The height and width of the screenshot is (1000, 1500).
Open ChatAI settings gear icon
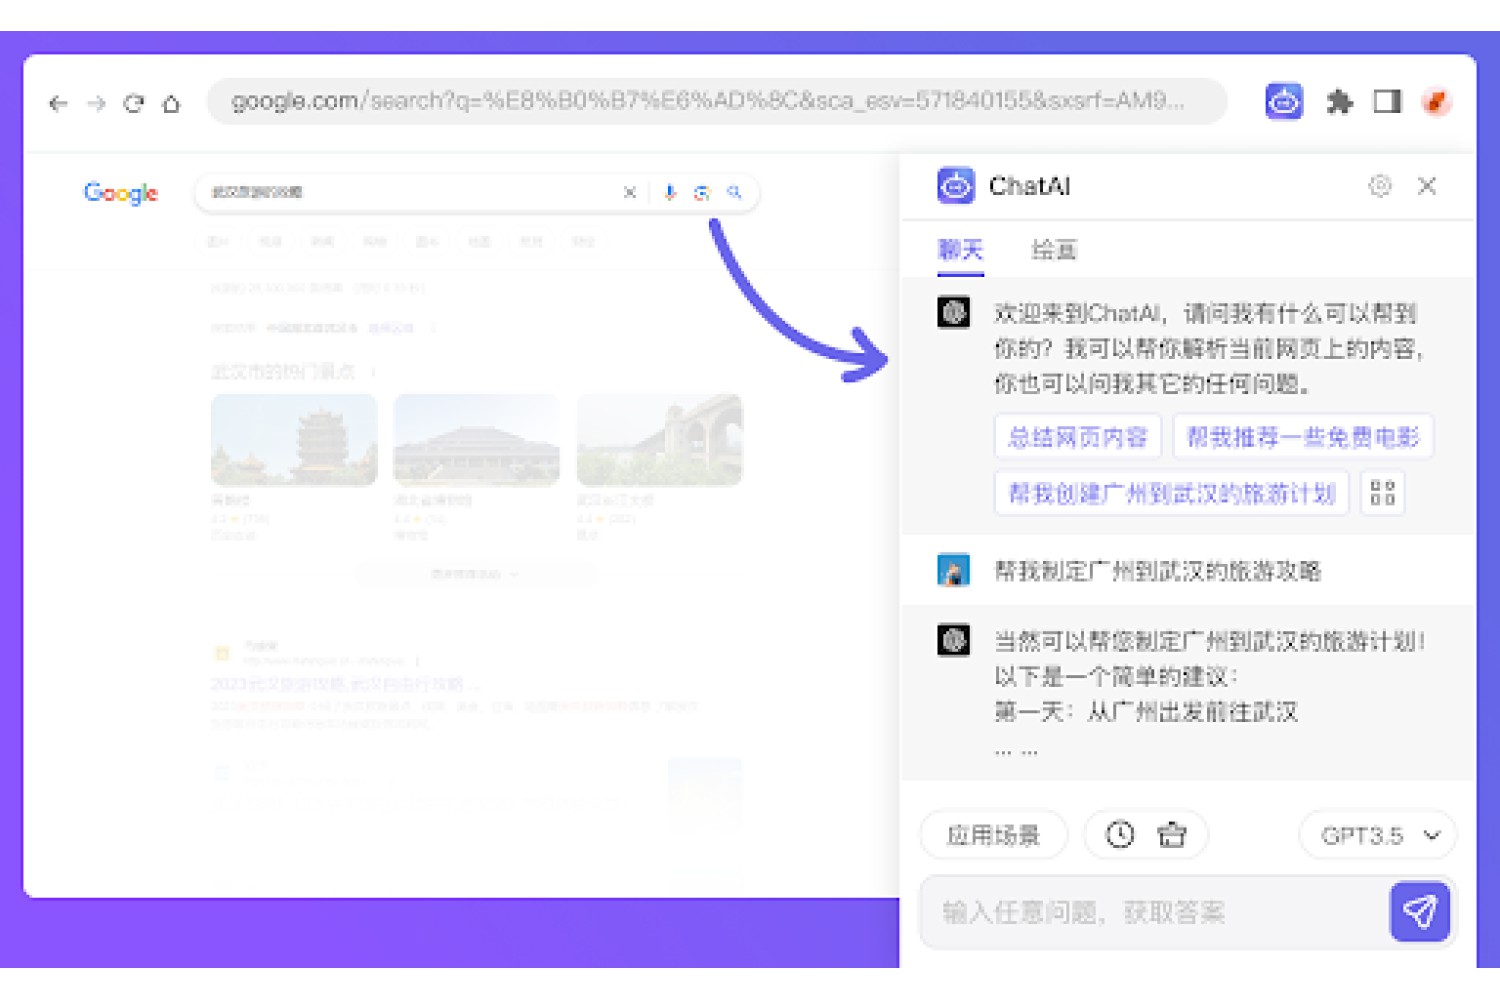(1380, 186)
